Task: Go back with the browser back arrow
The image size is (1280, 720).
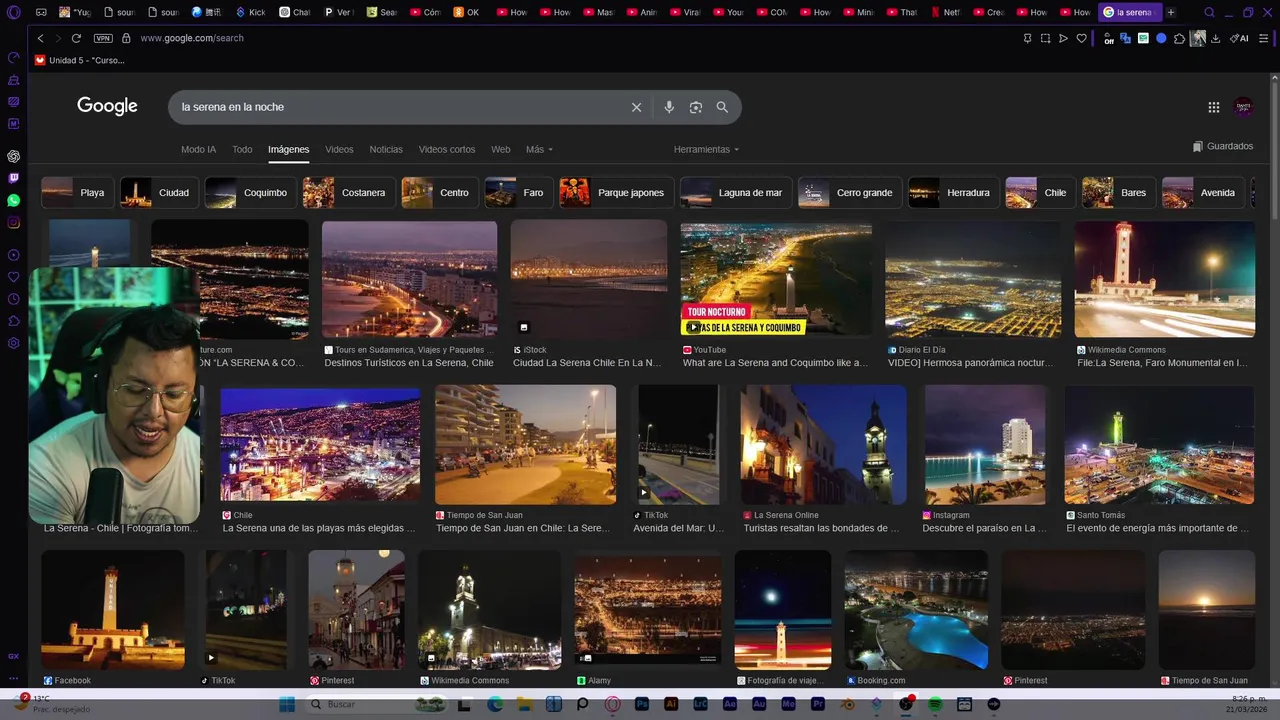Action: (40, 38)
